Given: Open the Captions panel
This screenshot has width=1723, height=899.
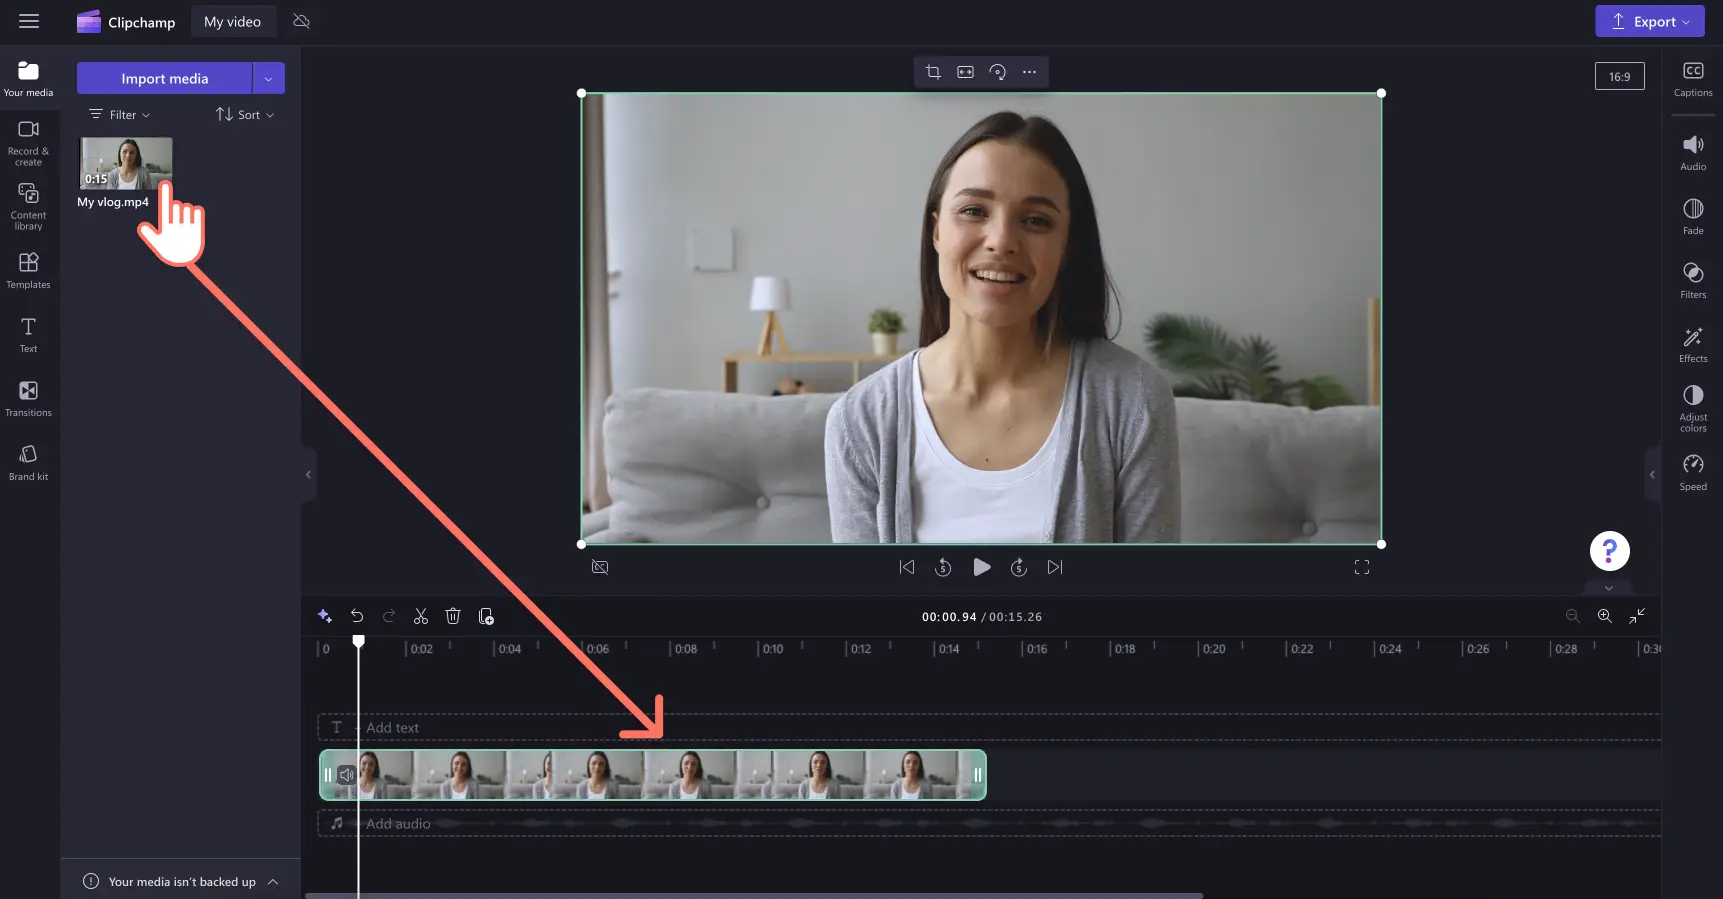Looking at the screenshot, I should tap(1693, 79).
